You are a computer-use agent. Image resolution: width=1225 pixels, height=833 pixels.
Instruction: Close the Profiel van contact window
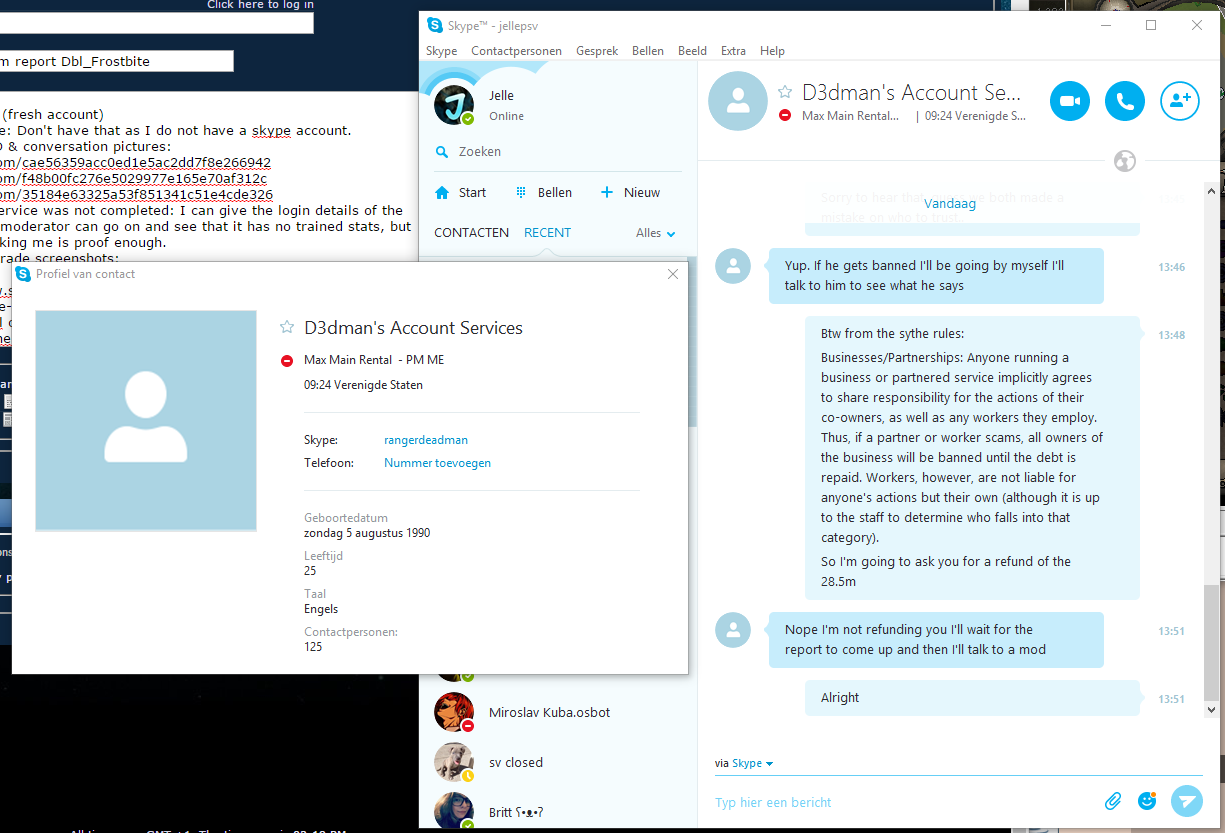point(673,274)
